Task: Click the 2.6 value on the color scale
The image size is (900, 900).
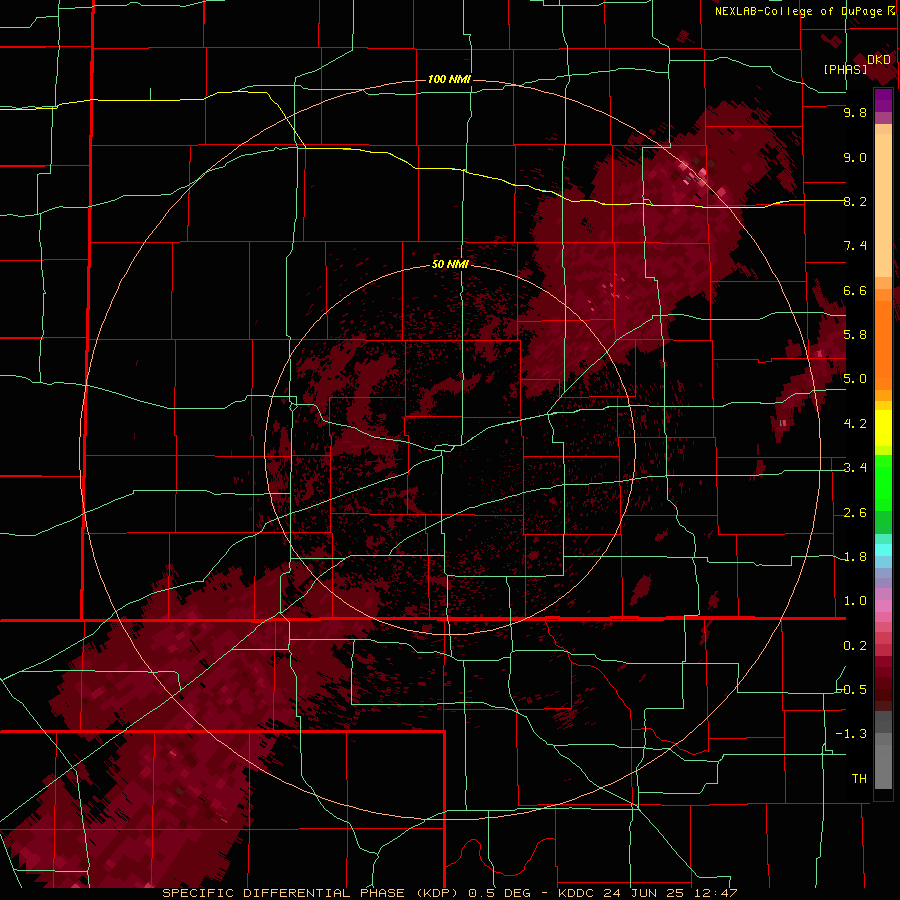Action: click(x=855, y=513)
